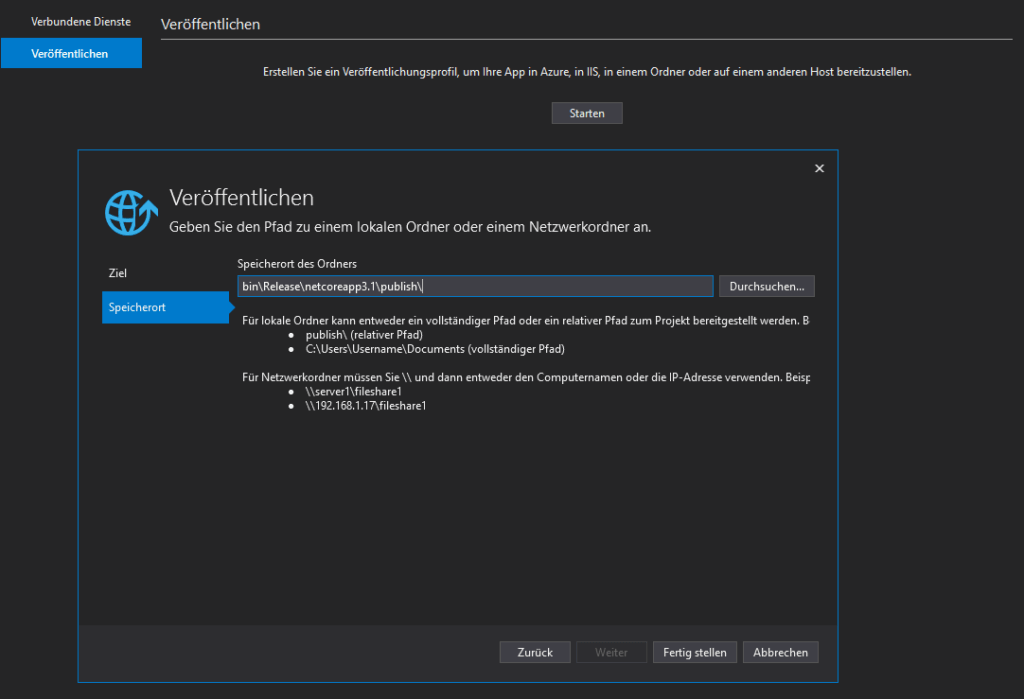This screenshot has height=699, width=1024.
Task: Open the Durchsuchen folder browser
Action: coord(766,286)
